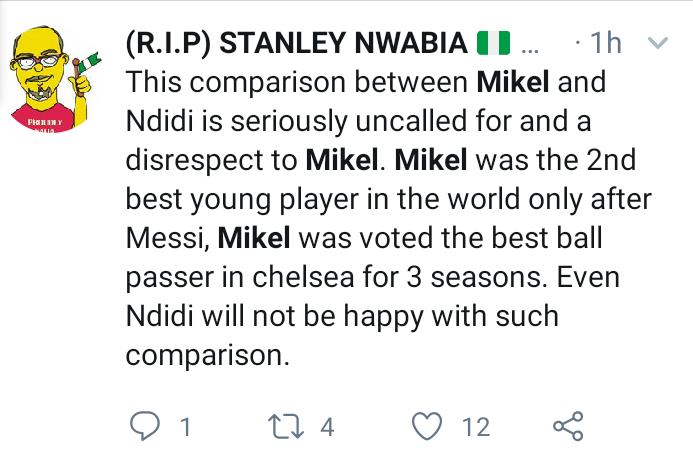This screenshot has width=693, height=464.
Task: Click the word chelsea in the tweet
Action: tap(303, 277)
